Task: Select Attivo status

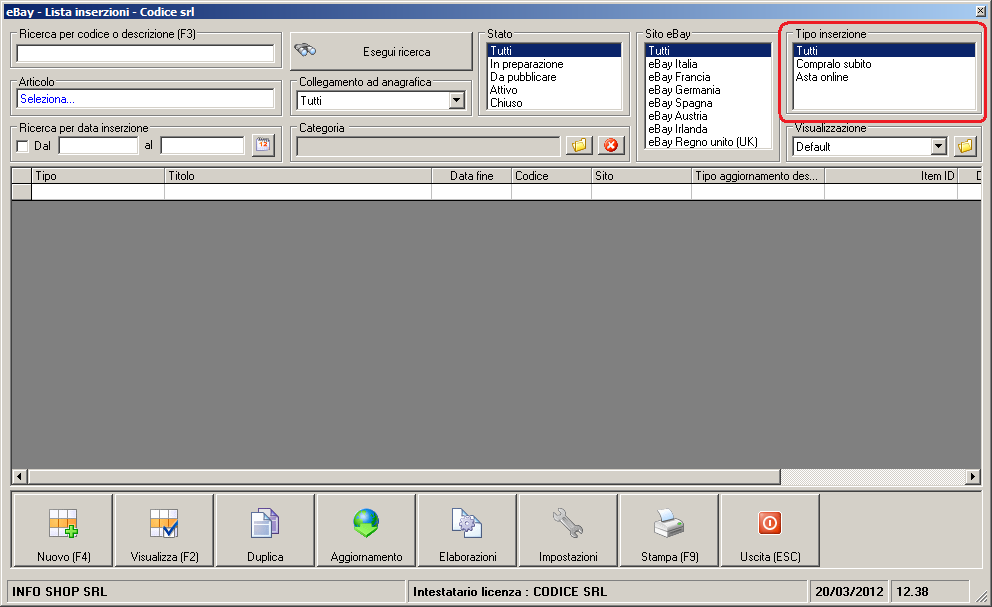Action: pyautogui.click(x=554, y=90)
